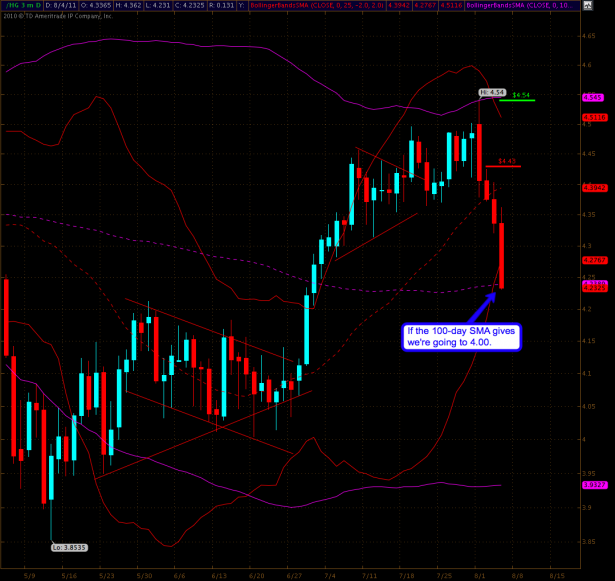The image size is (615, 581).
Task: Select the green $4.54 price level label
Action: pos(520,95)
